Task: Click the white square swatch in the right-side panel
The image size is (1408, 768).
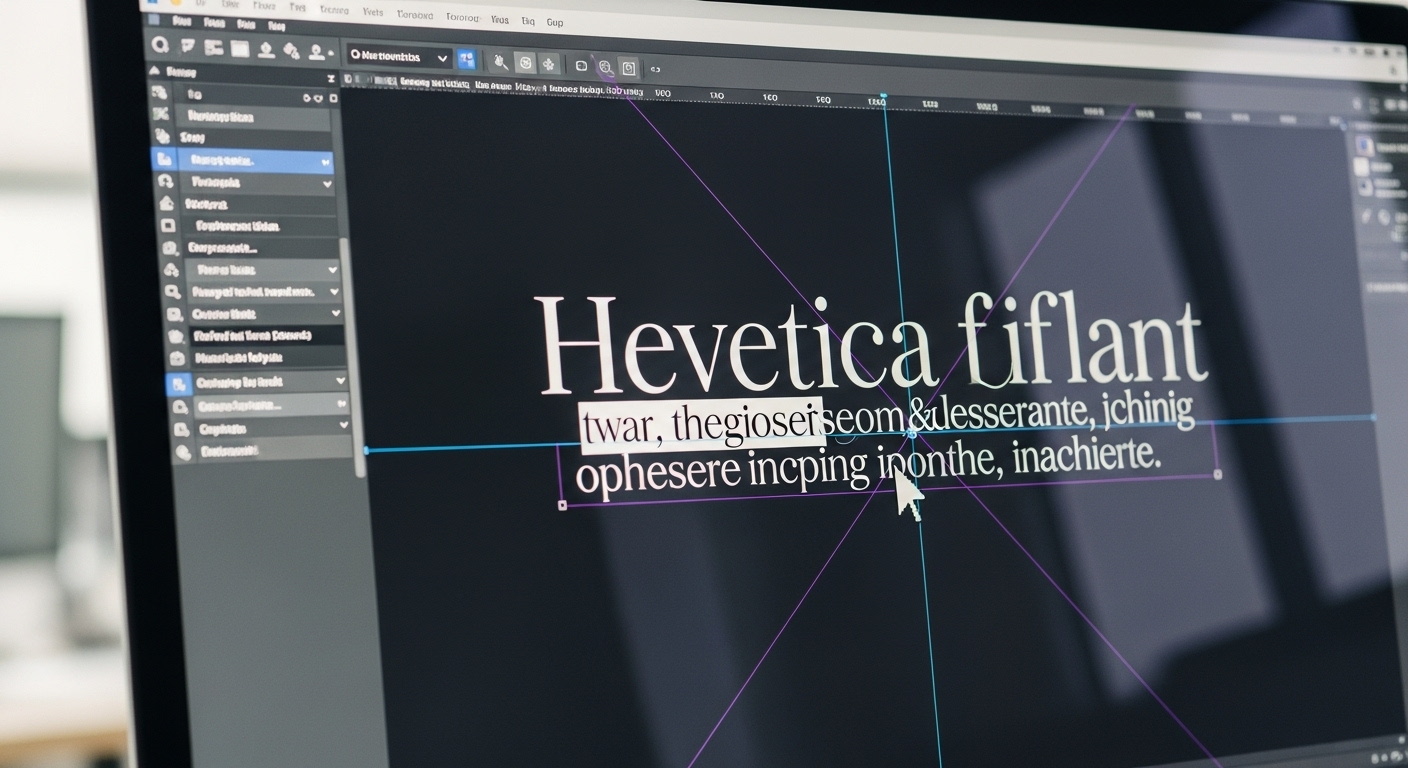Action: [1361, 166]
